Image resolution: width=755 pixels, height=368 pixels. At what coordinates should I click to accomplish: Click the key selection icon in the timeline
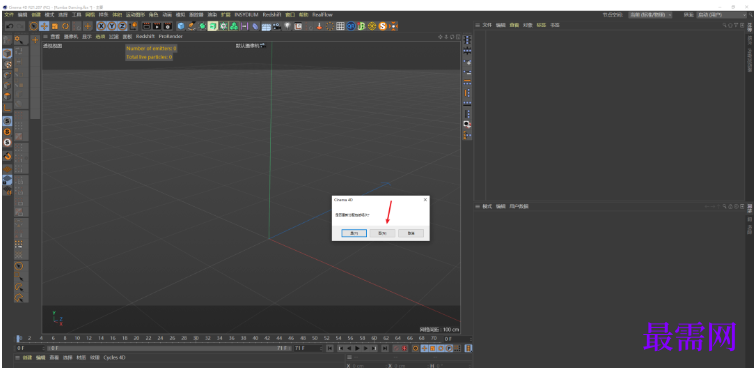(416, 348)
